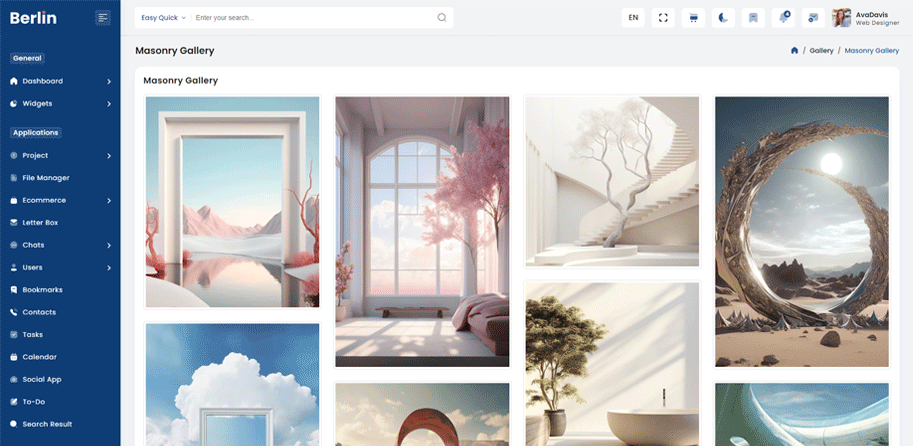Click File Manager sidebar icon
The image size is (913, 446).
coord(14,178)
